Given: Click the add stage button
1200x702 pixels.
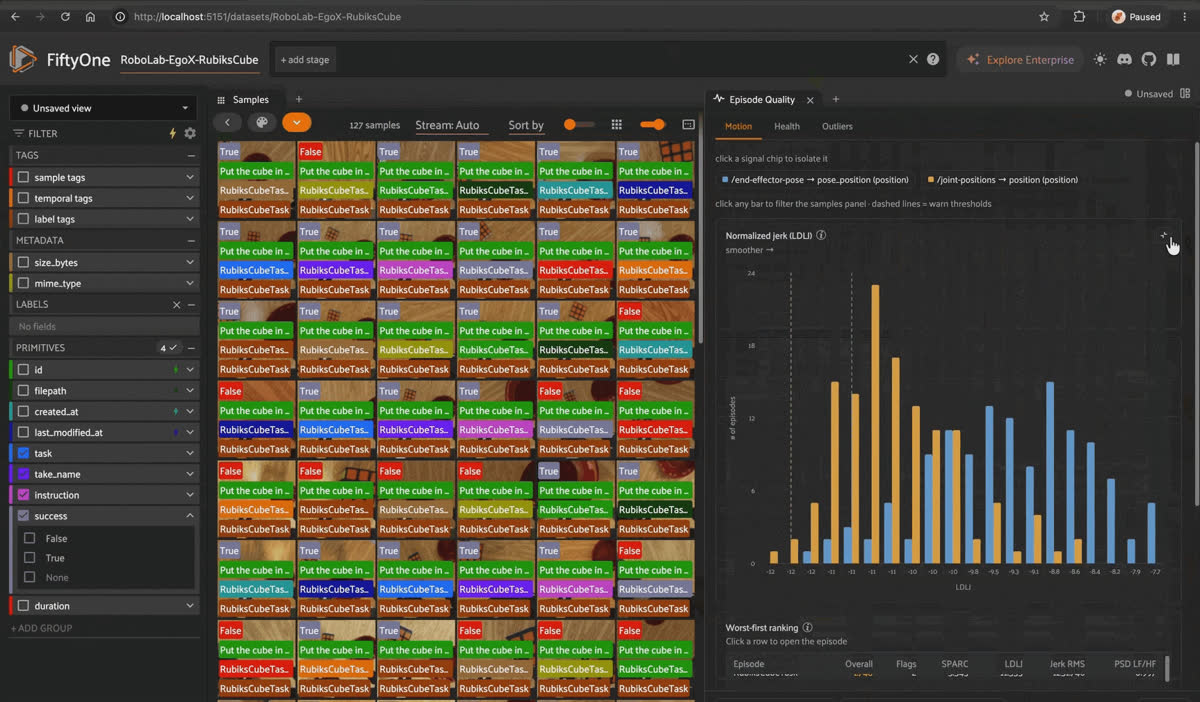Looking at the screenshot, I should click(x=305, y=59).
